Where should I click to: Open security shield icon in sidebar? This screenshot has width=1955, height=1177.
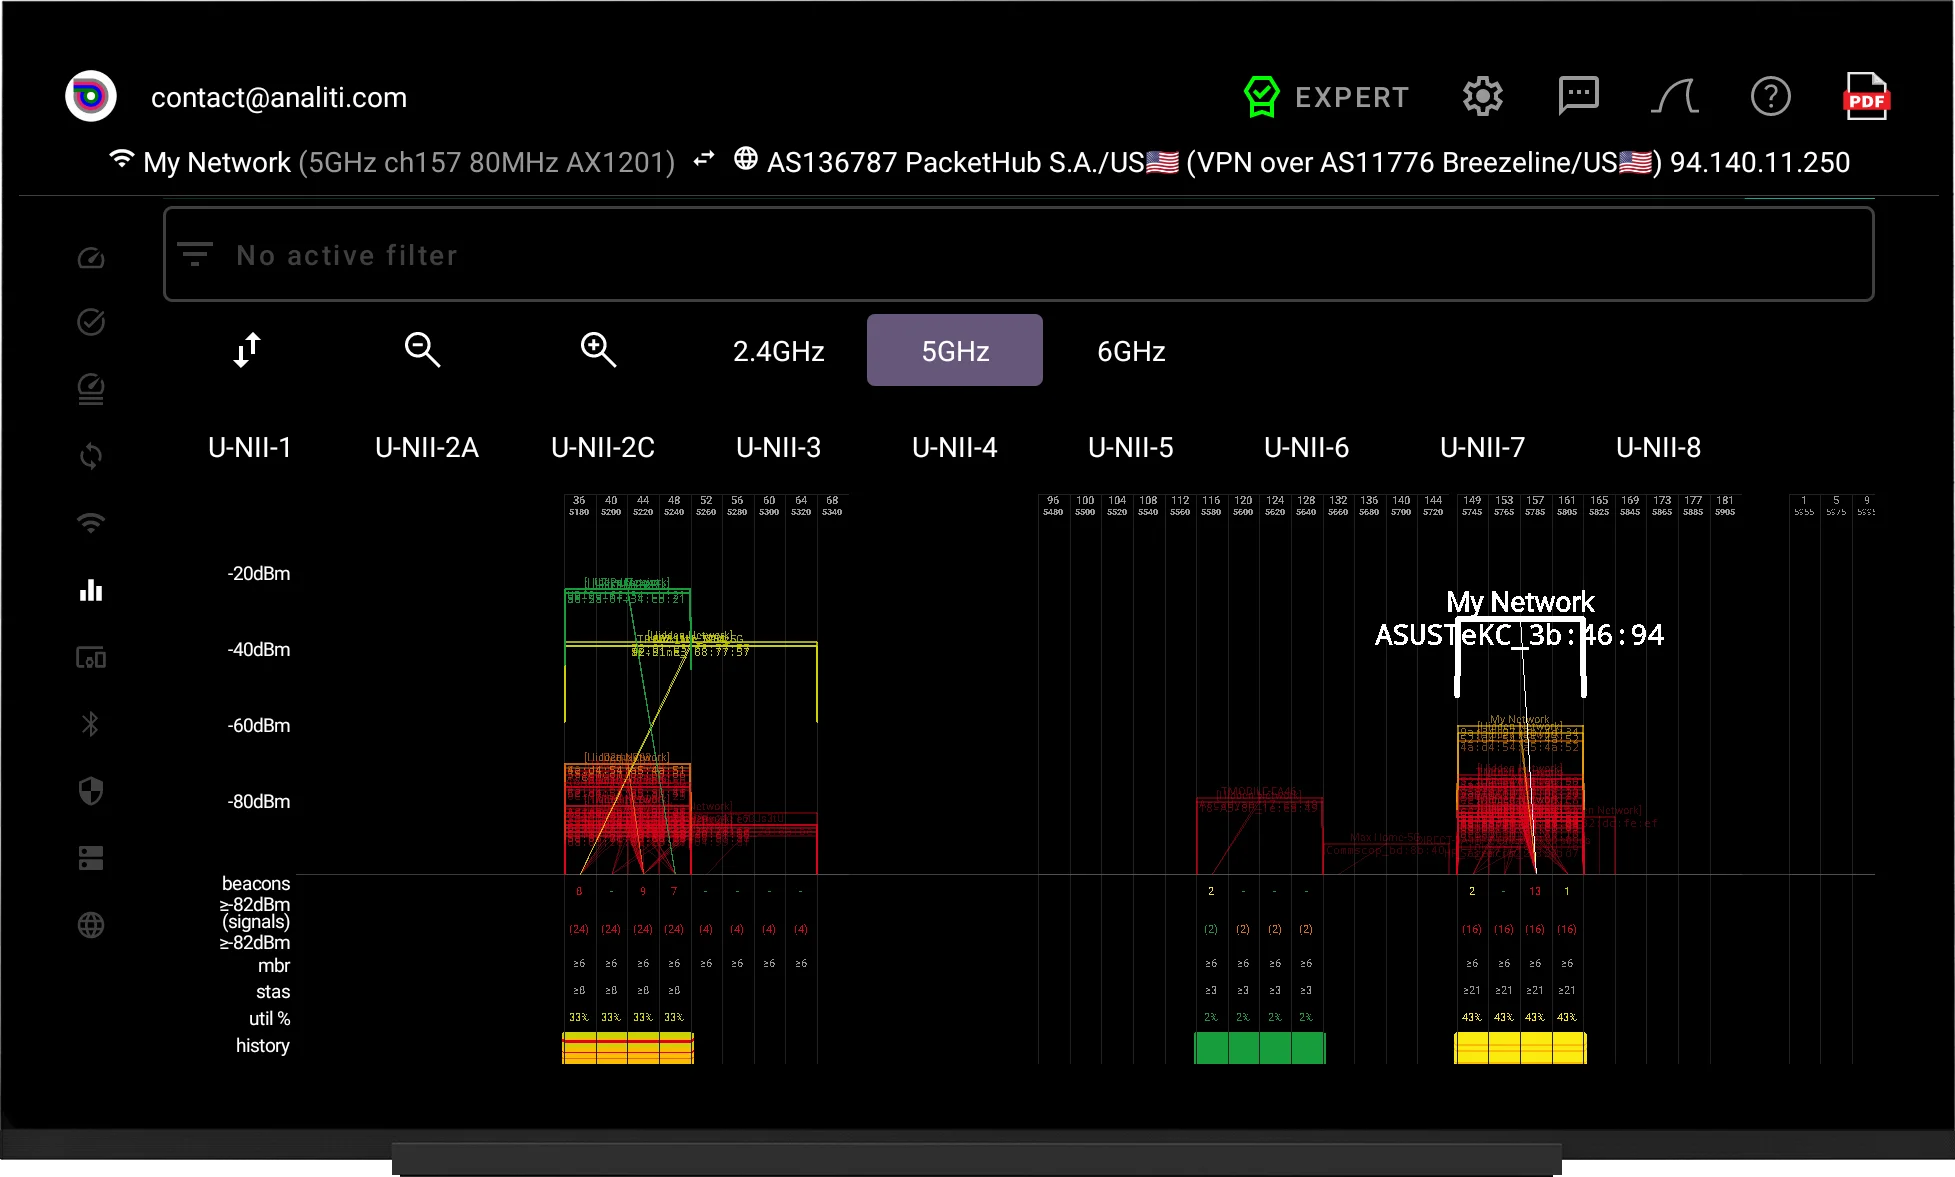(x=91, y=791)
